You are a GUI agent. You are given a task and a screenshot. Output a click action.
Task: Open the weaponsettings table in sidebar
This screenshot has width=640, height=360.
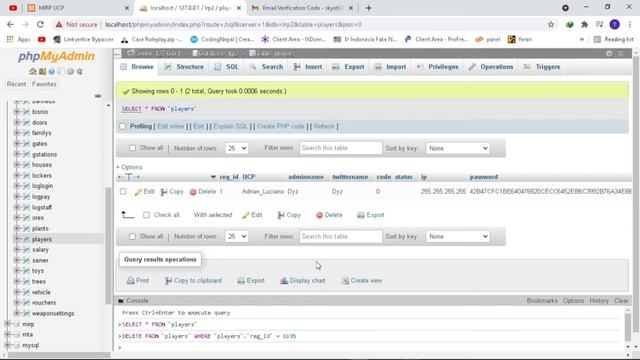(x=53, y=313)
